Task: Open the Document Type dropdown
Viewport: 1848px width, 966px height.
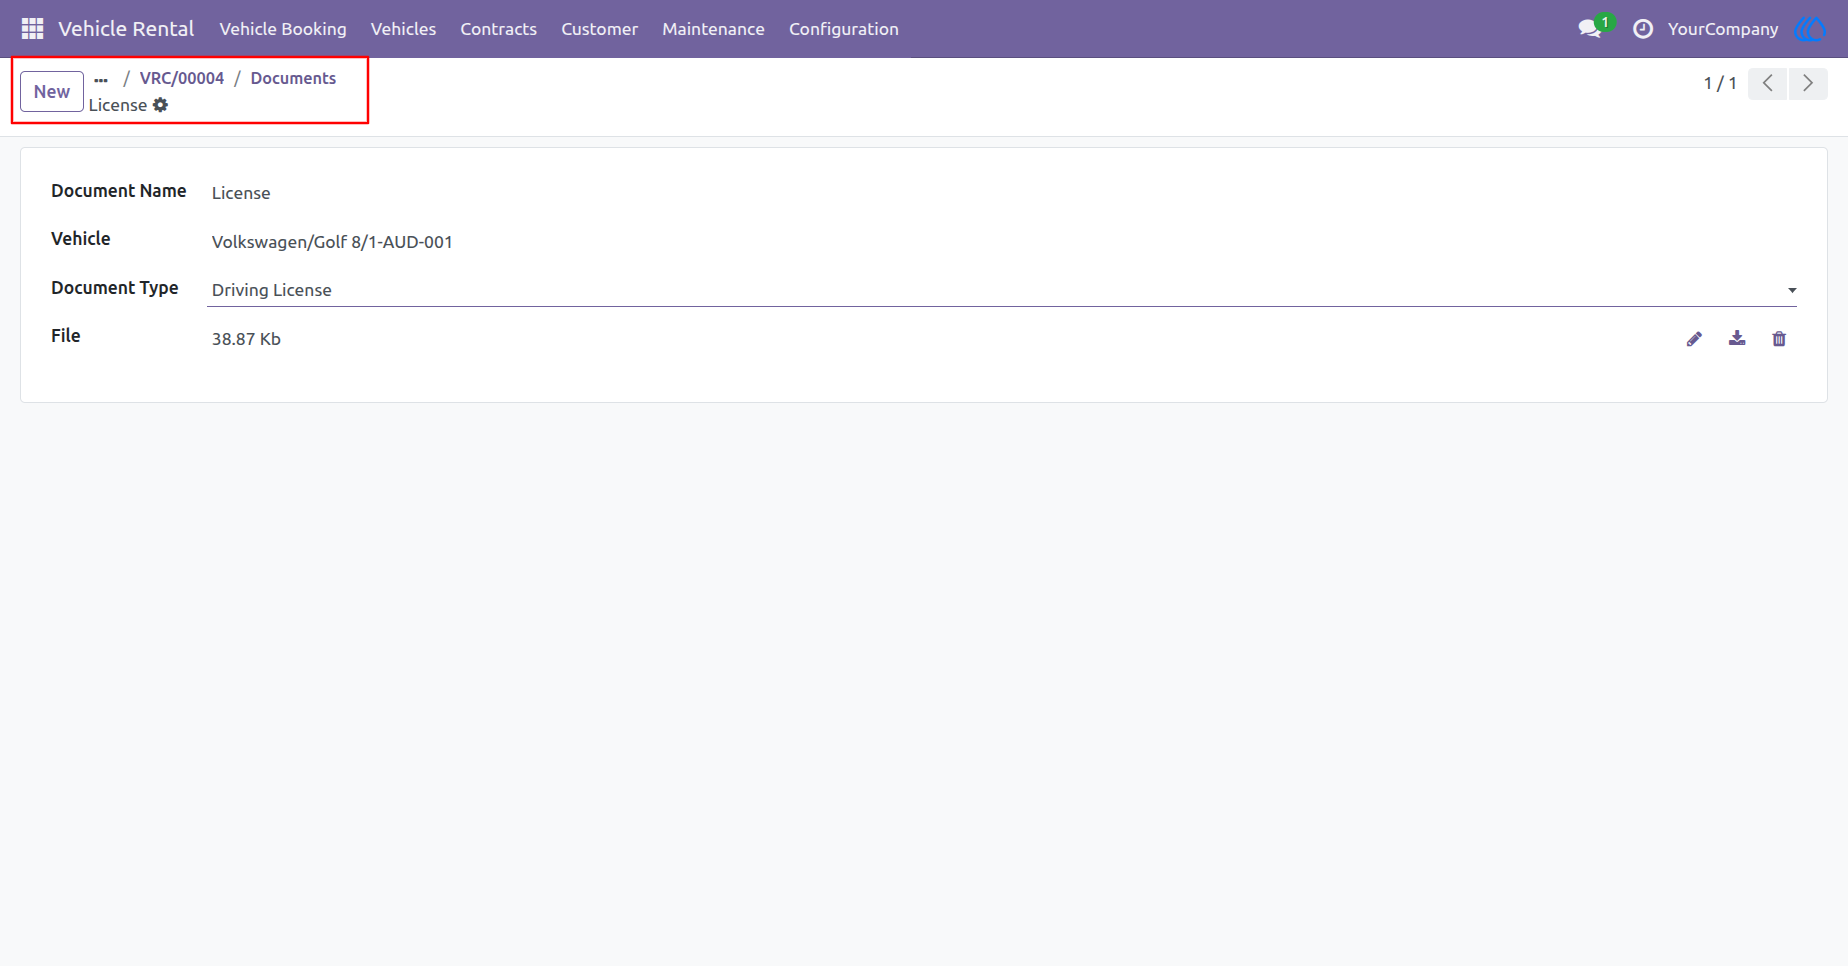Action: tap(1002, 290)
